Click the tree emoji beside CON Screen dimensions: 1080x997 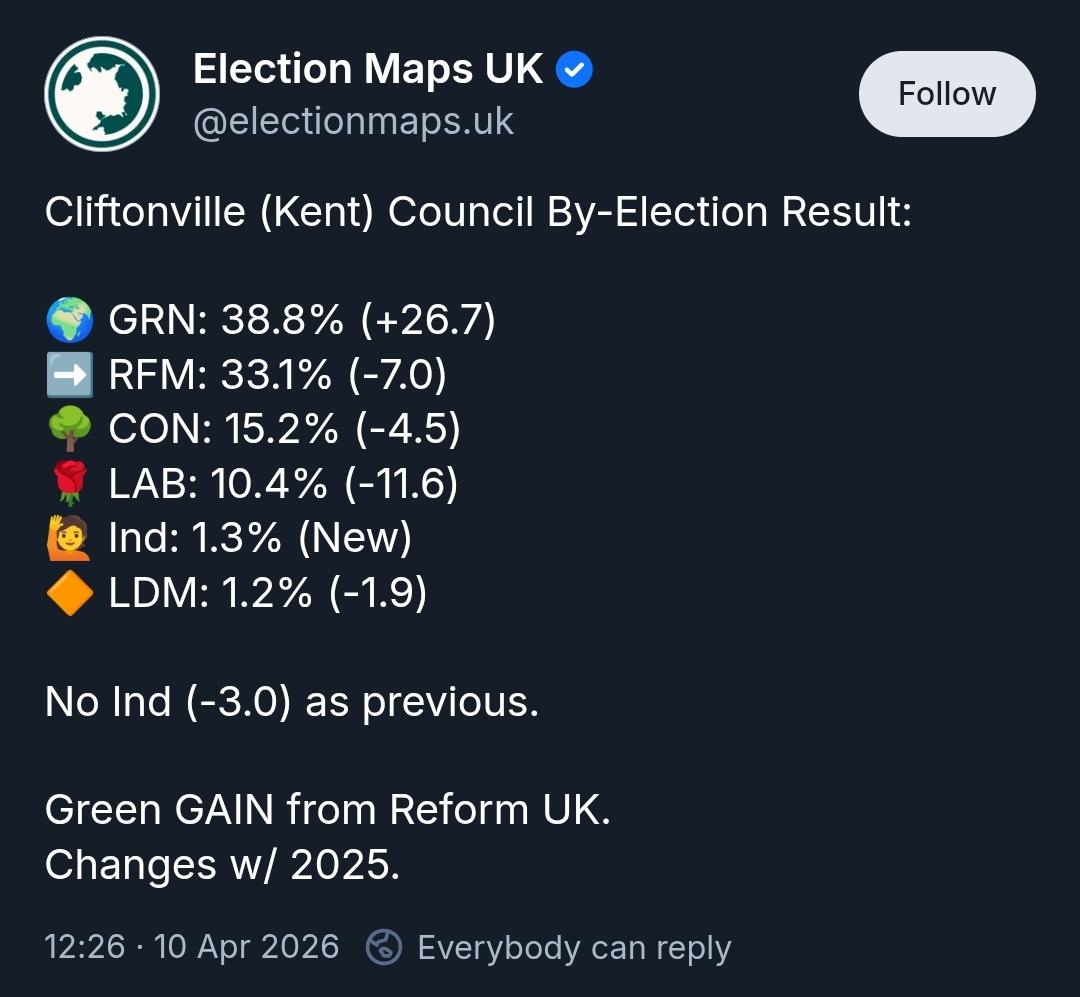(70, 429)
